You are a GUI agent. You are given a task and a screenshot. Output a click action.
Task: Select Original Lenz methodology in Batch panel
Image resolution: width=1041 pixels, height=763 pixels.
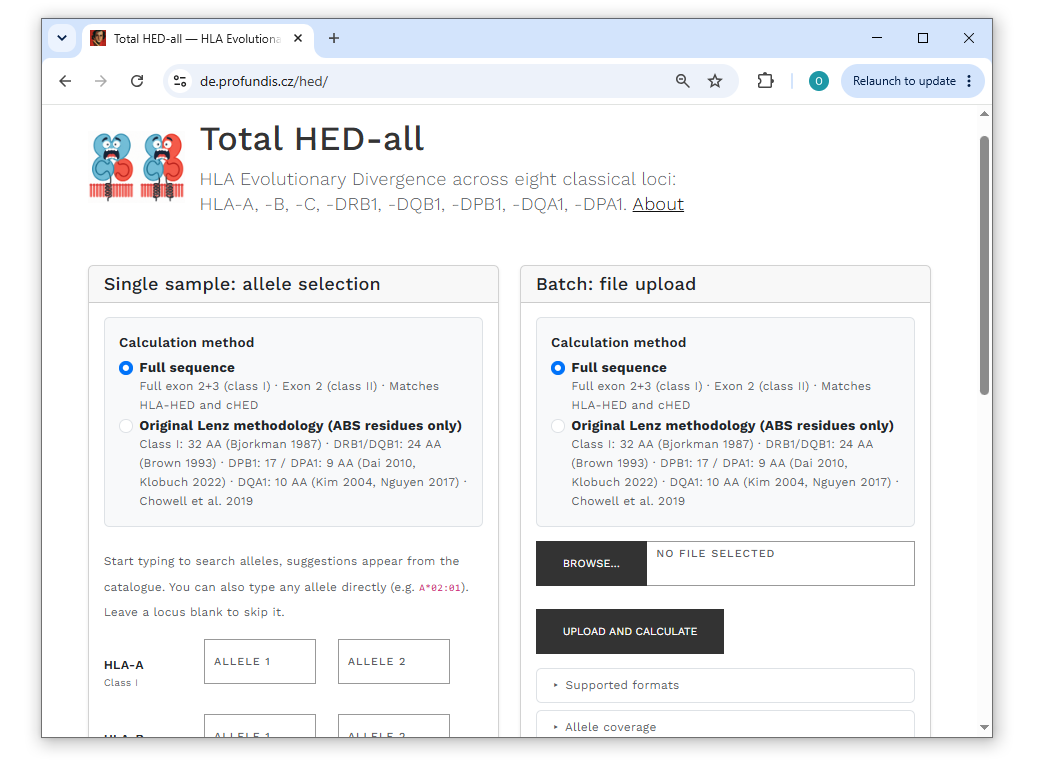[558, 426]
